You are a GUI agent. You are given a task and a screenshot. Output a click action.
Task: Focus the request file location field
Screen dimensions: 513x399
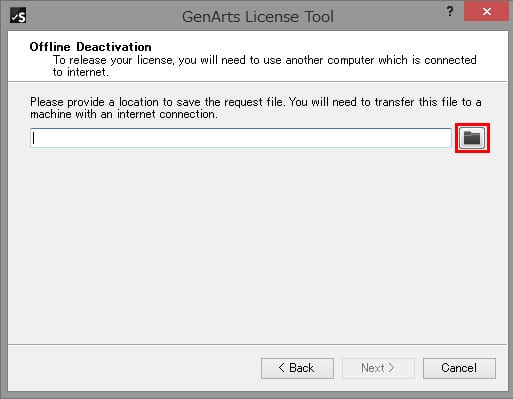pos(241,138)
